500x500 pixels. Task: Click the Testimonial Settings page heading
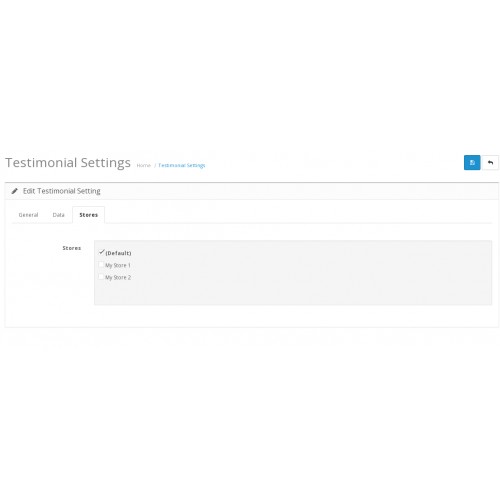tap(68, 163)
